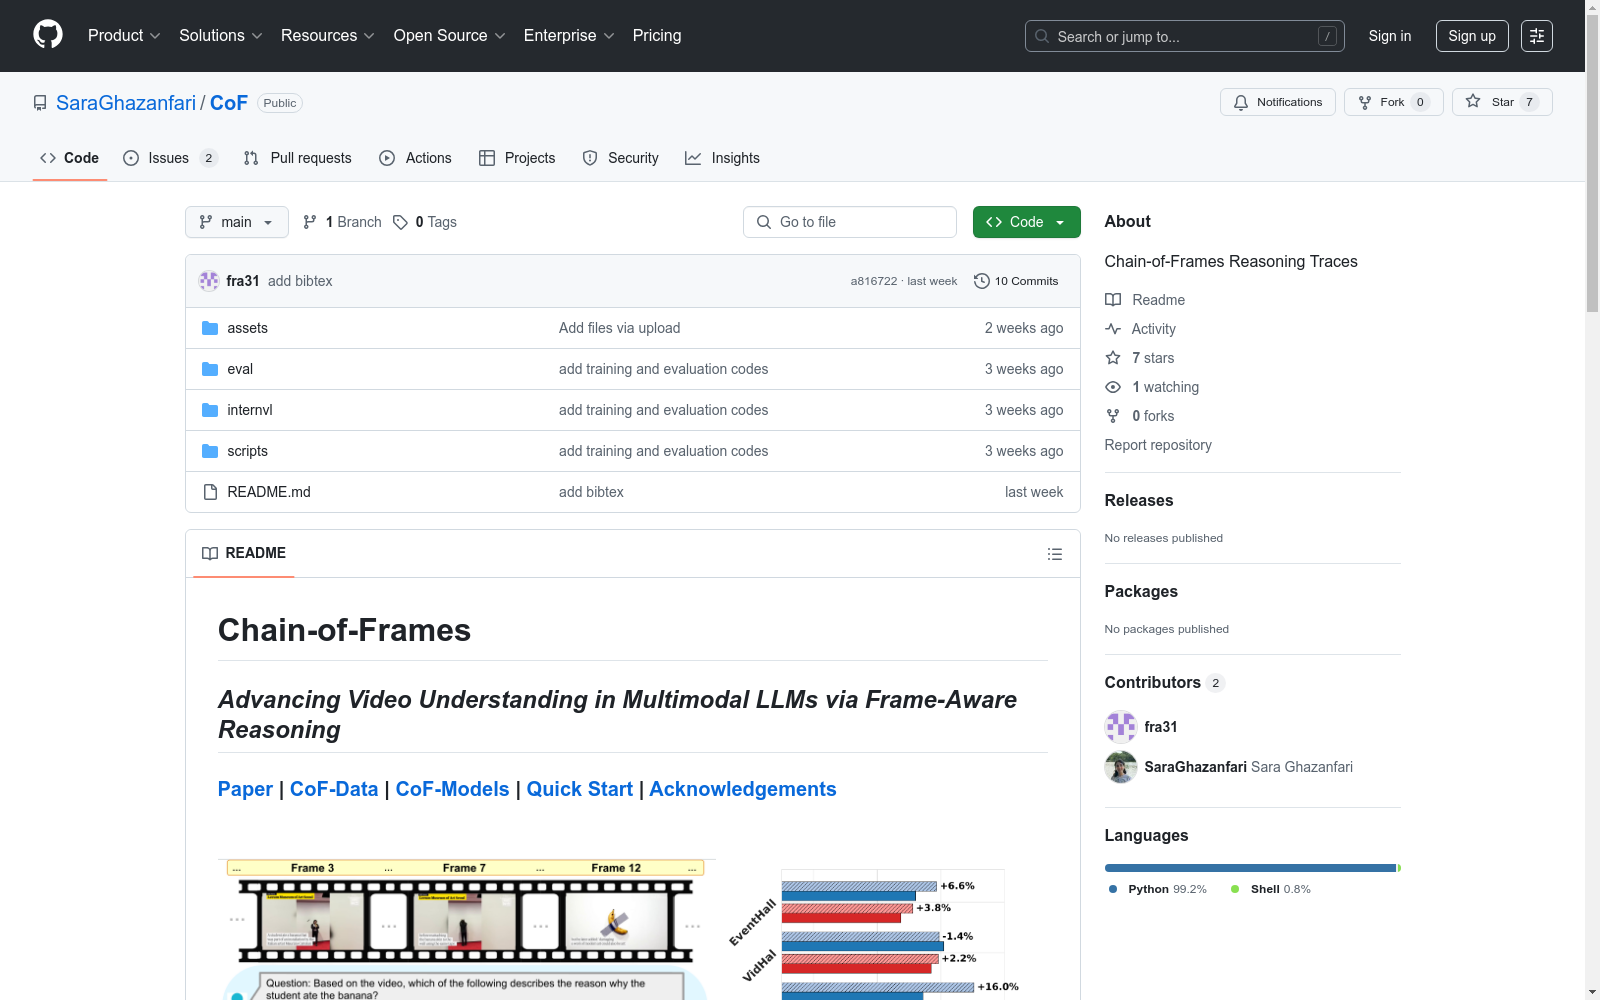The height and width of the screenshot is (1000, 1600).
Task: Open the README outline list icon
Action: (x=1054, y=554)
